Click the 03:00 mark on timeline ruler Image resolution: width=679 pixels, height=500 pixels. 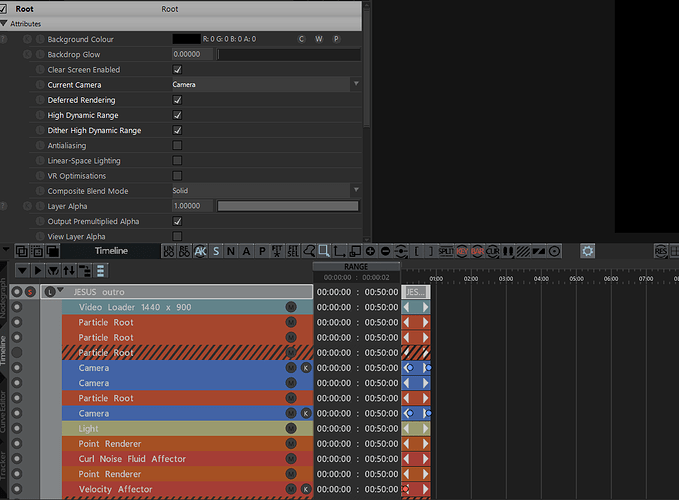(506, 279)
